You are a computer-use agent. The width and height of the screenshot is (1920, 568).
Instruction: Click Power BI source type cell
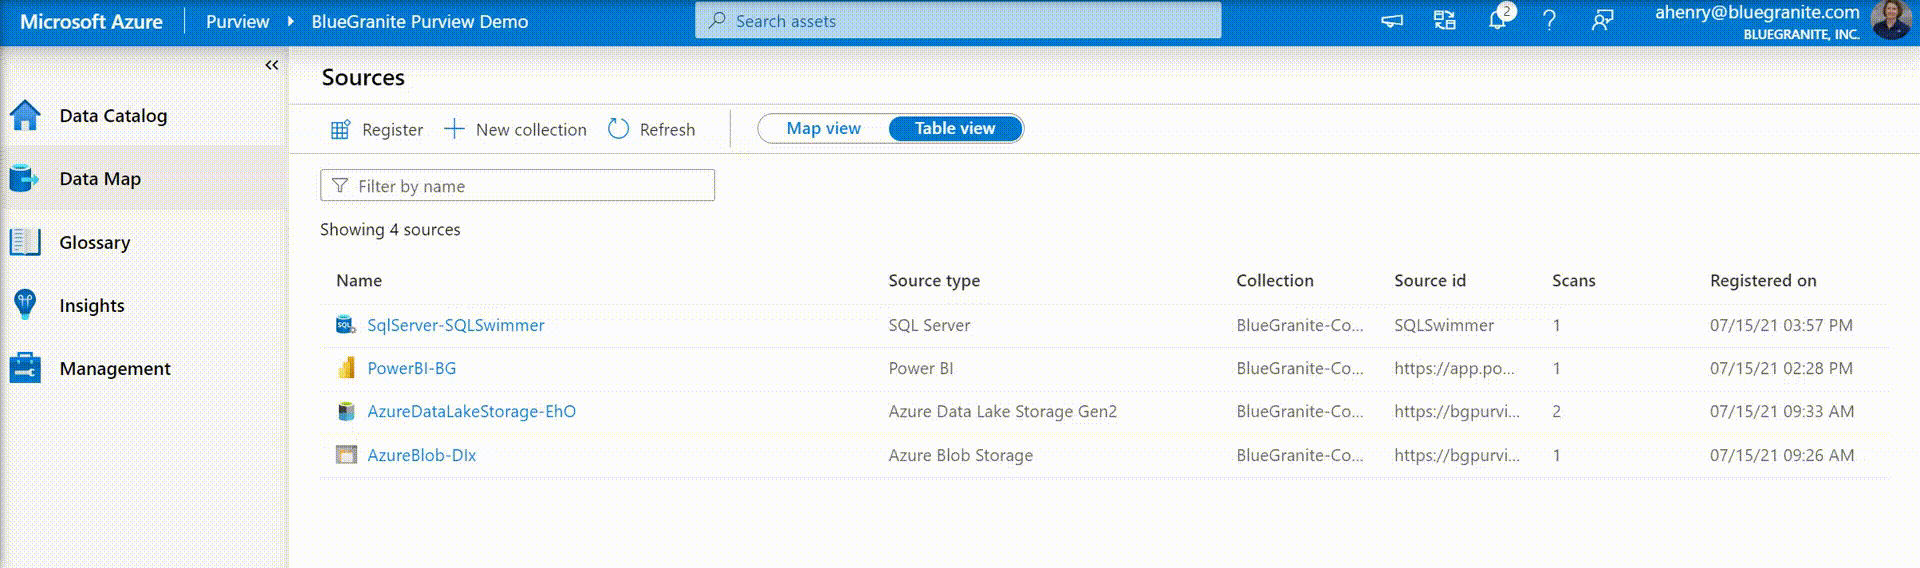coord(921,368)
